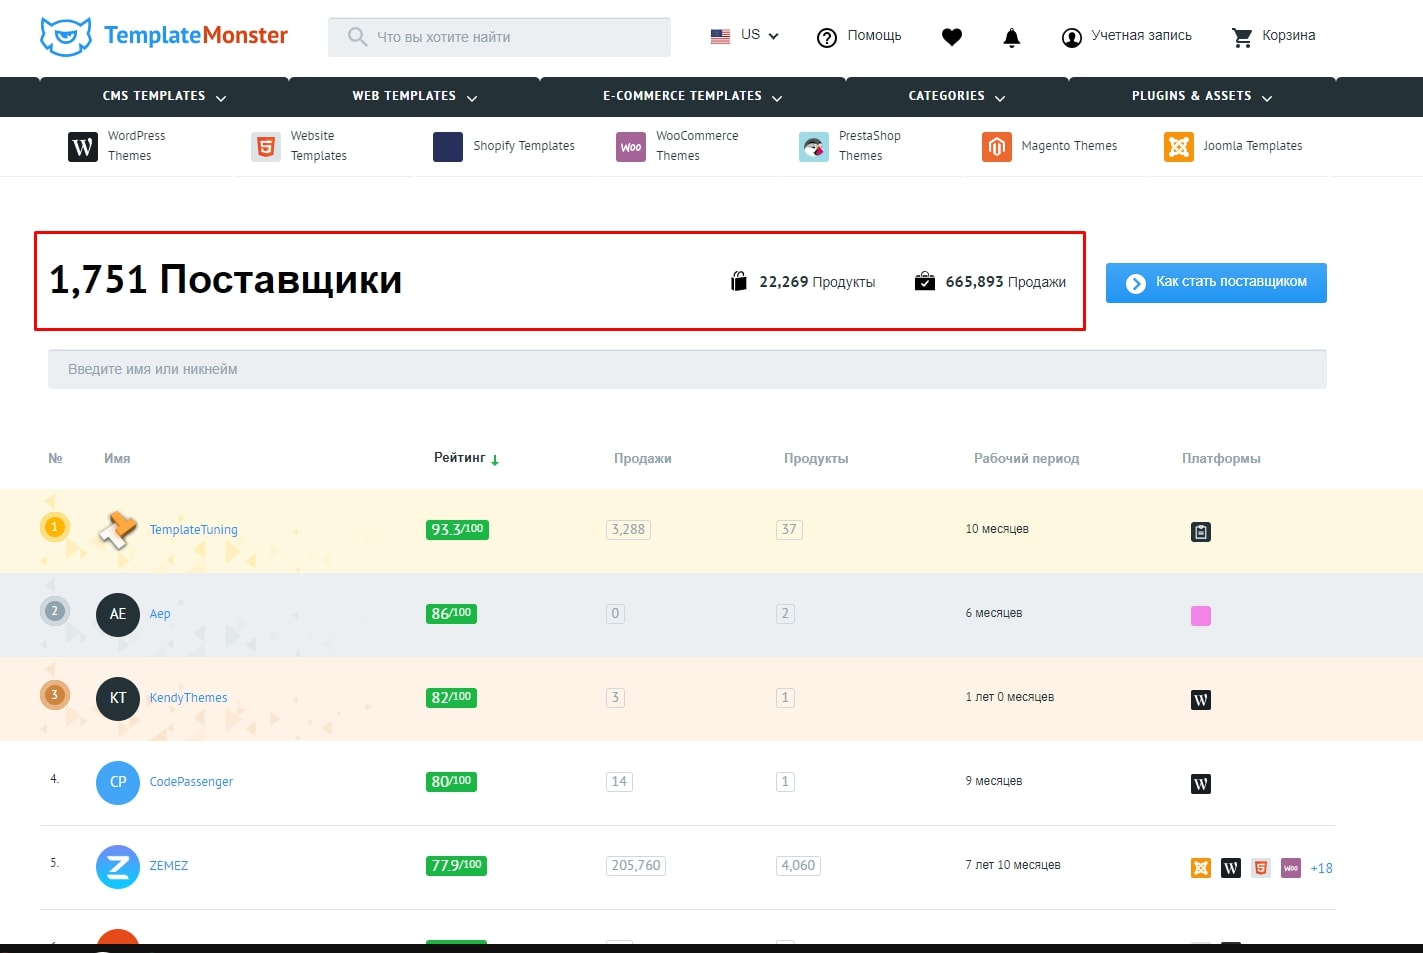The image size is (1423, 953).
Task: Open favorites via the heart icon
Action: point(951,37)
